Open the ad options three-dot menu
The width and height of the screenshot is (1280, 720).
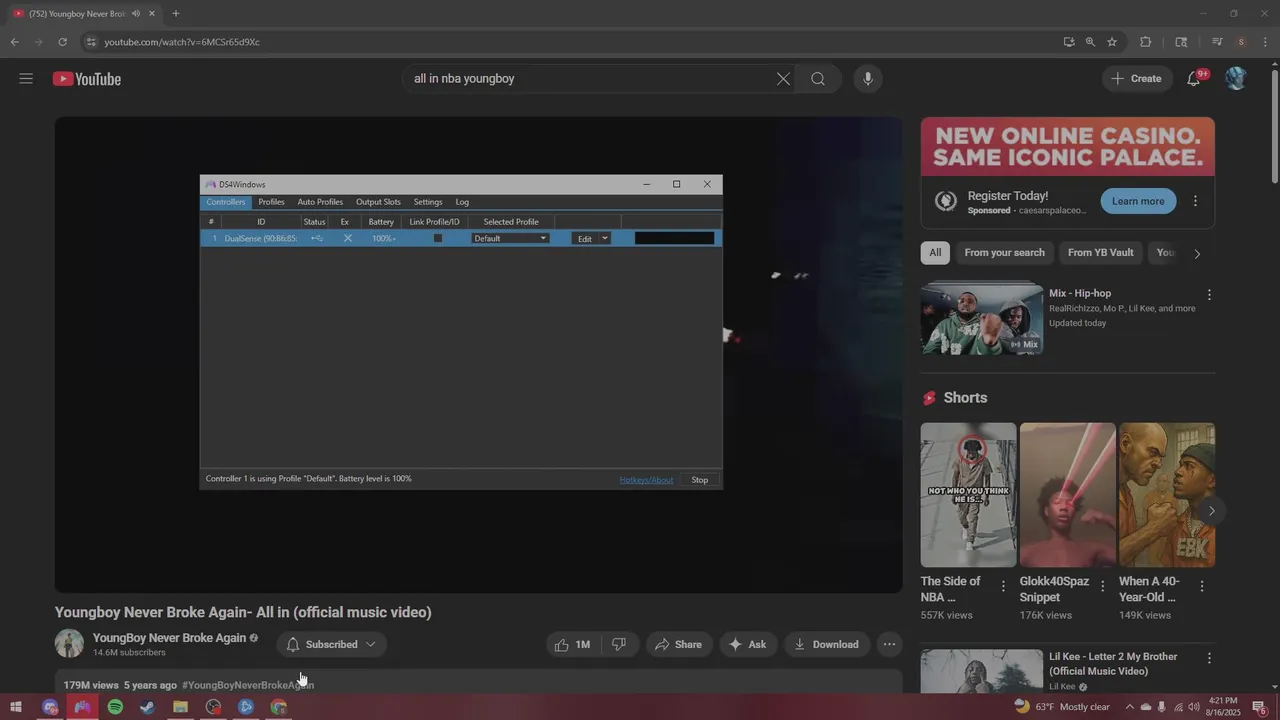pyautogui.click(x=1195, y=201)
